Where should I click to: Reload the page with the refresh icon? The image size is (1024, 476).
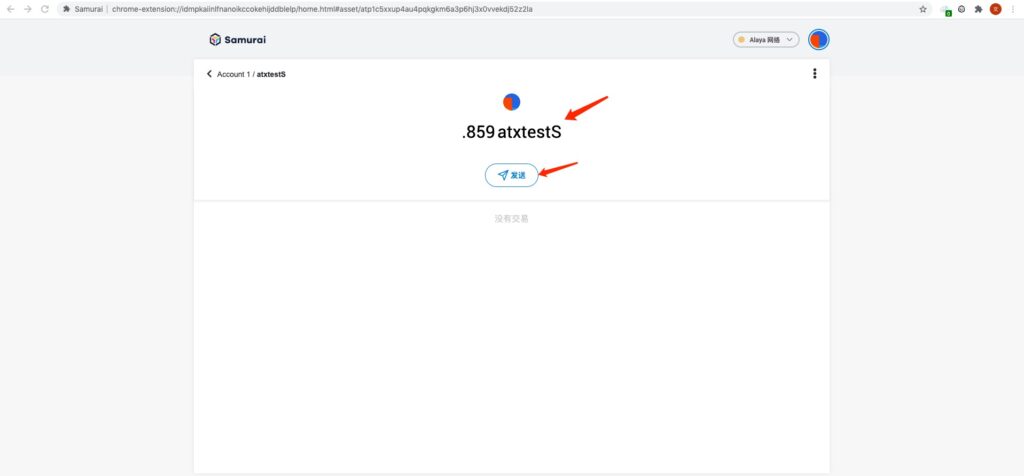(x=44, y=9)
